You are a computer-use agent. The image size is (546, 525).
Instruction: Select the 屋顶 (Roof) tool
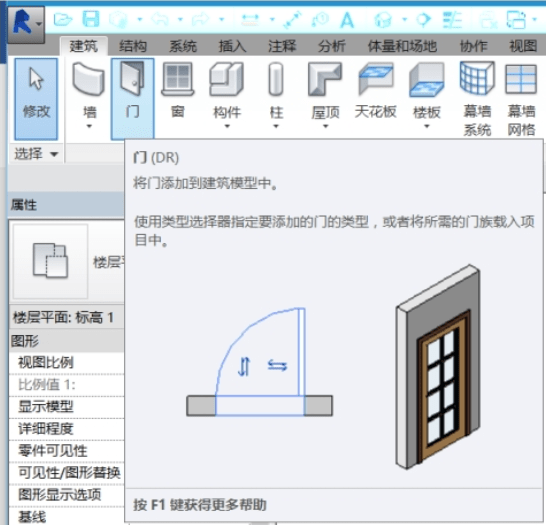click(325, 96)
